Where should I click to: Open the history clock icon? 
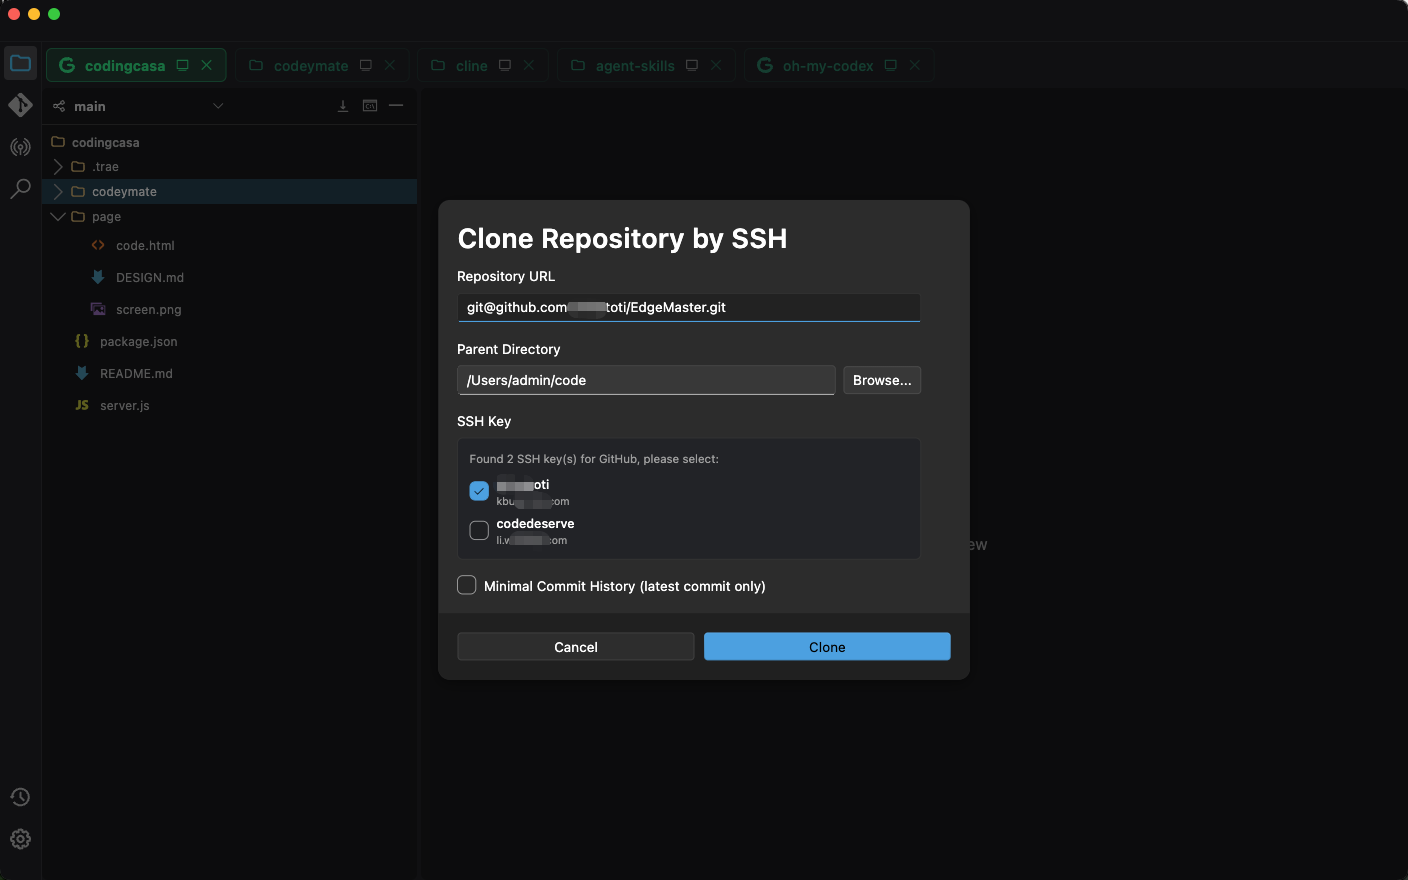[20, 797]
